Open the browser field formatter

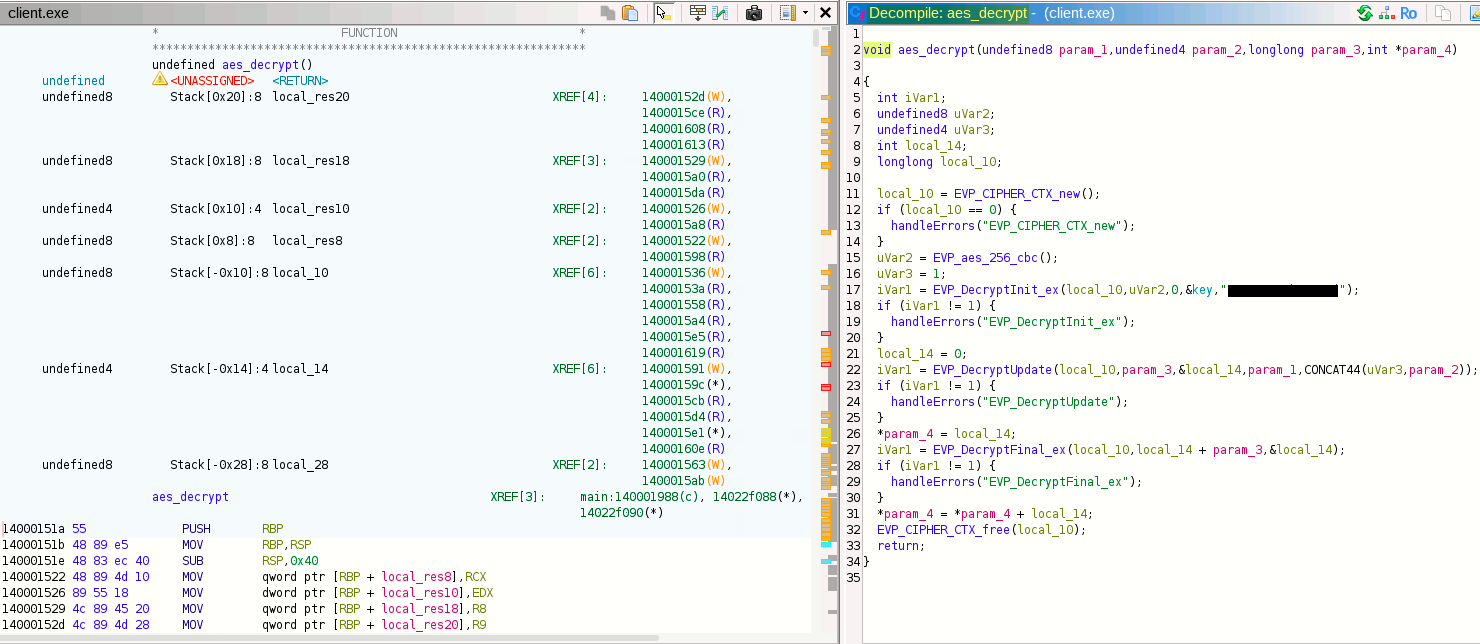697,13
